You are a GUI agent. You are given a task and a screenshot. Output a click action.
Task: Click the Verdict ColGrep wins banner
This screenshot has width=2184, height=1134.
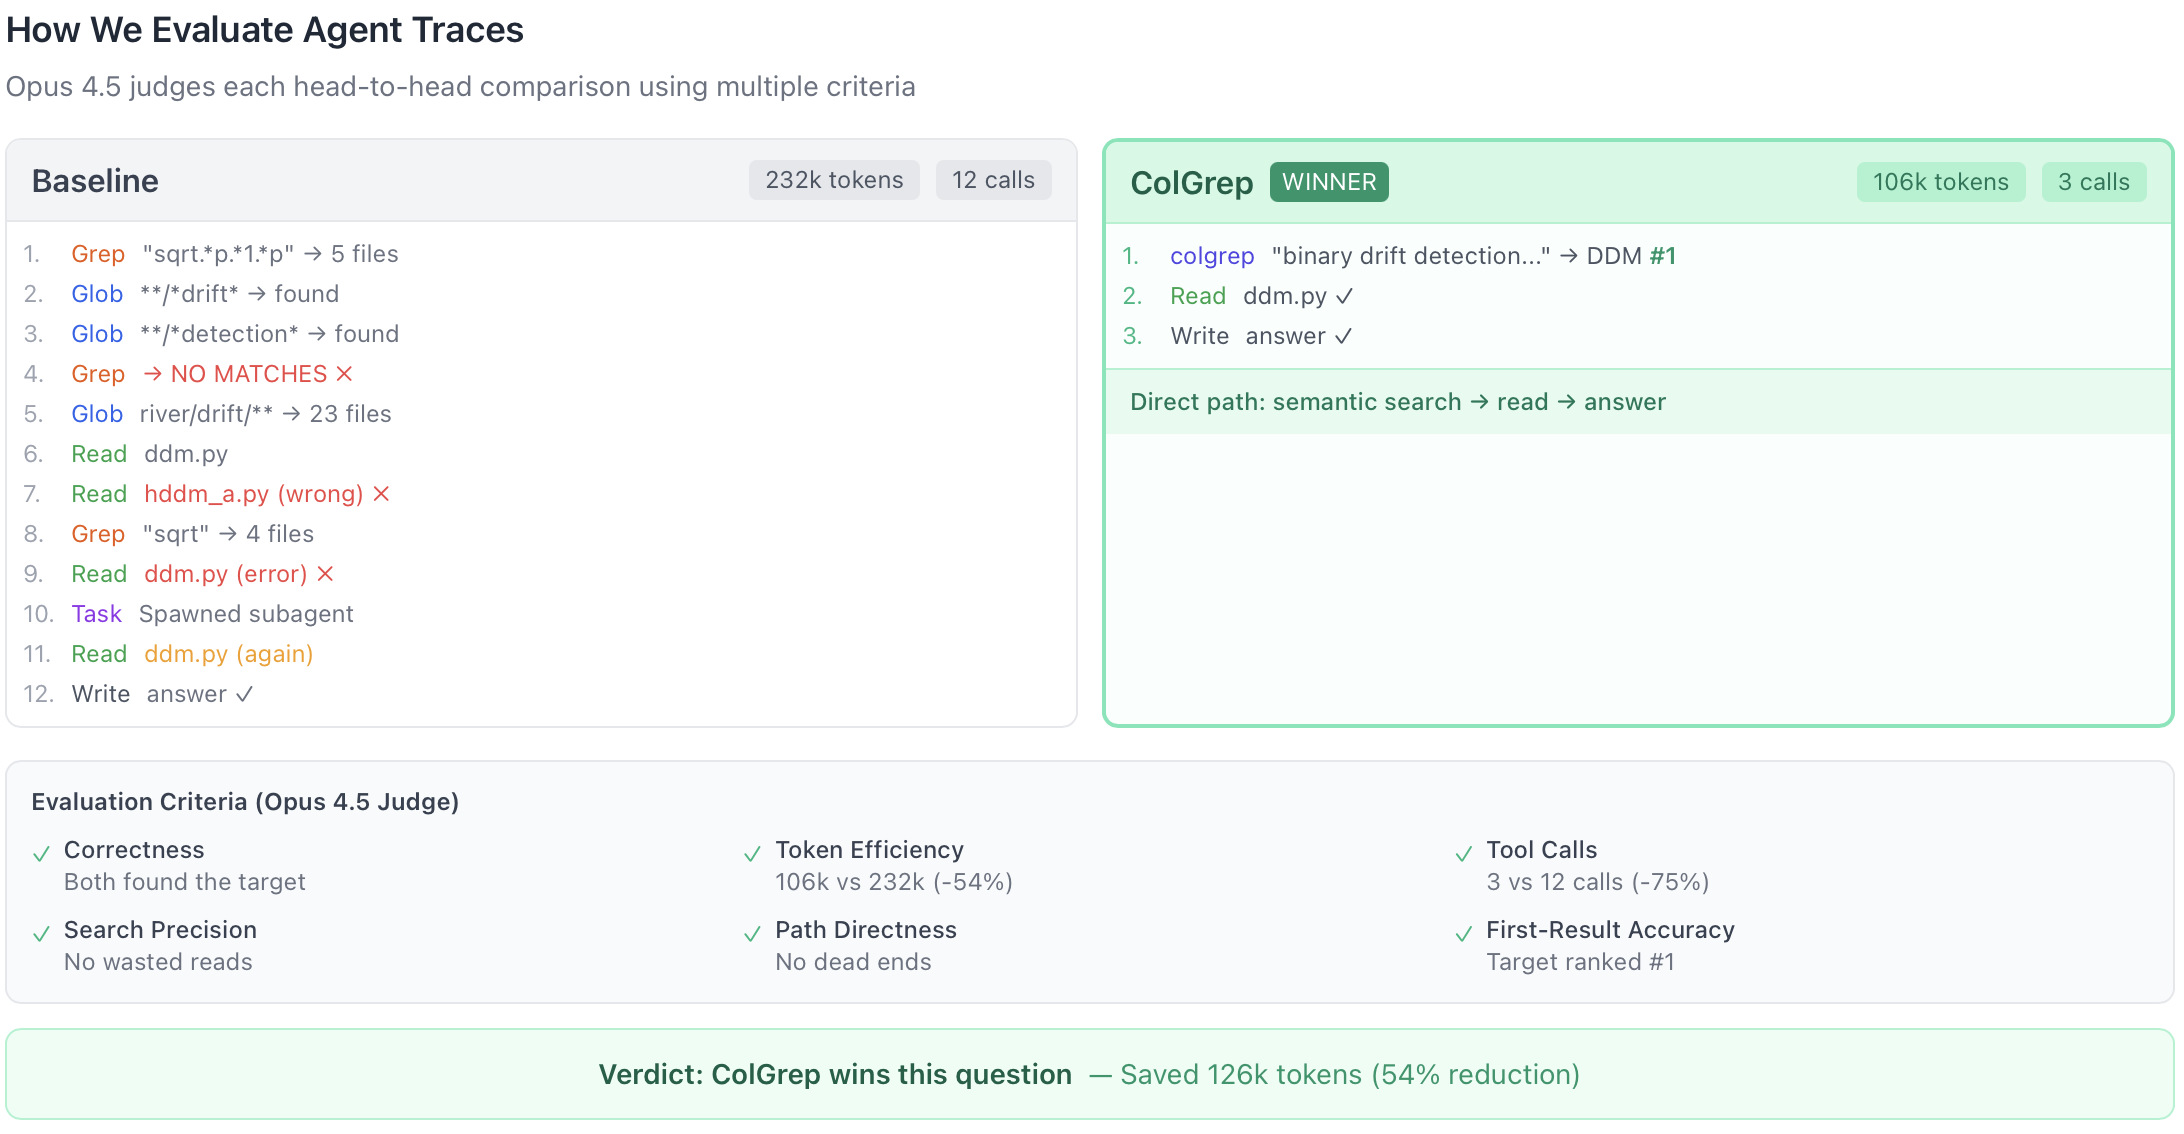point(1089,1074)
